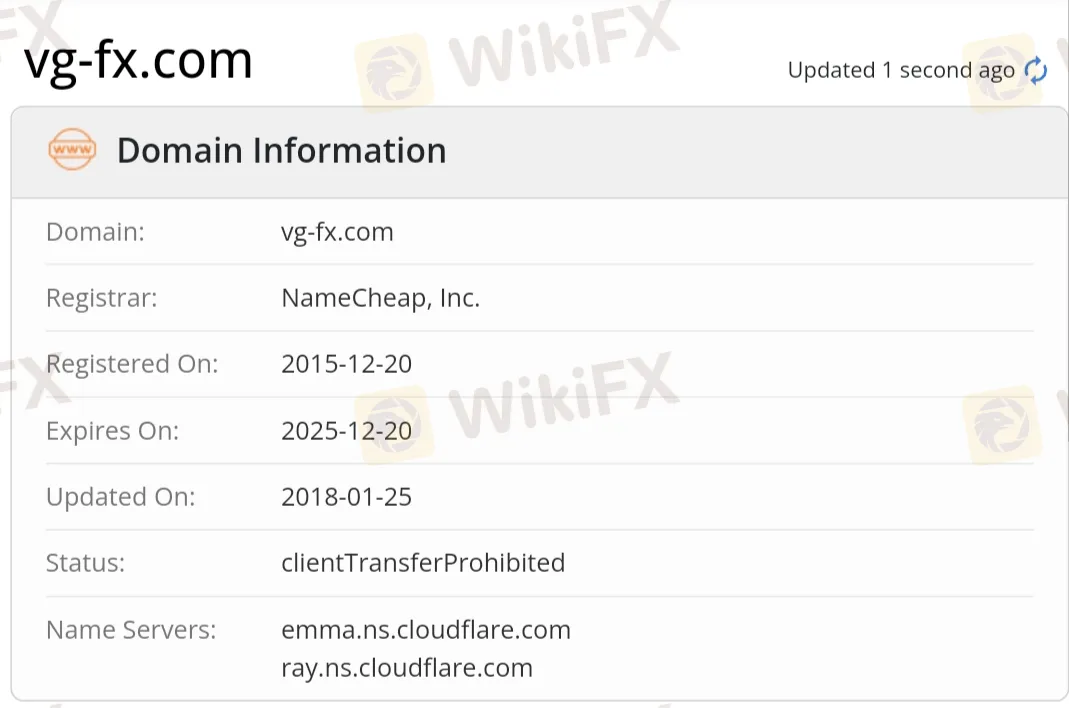Viewport: 1069px width, 708px height.
Task: Click the "Updated On:" field label
Action: 120,497
